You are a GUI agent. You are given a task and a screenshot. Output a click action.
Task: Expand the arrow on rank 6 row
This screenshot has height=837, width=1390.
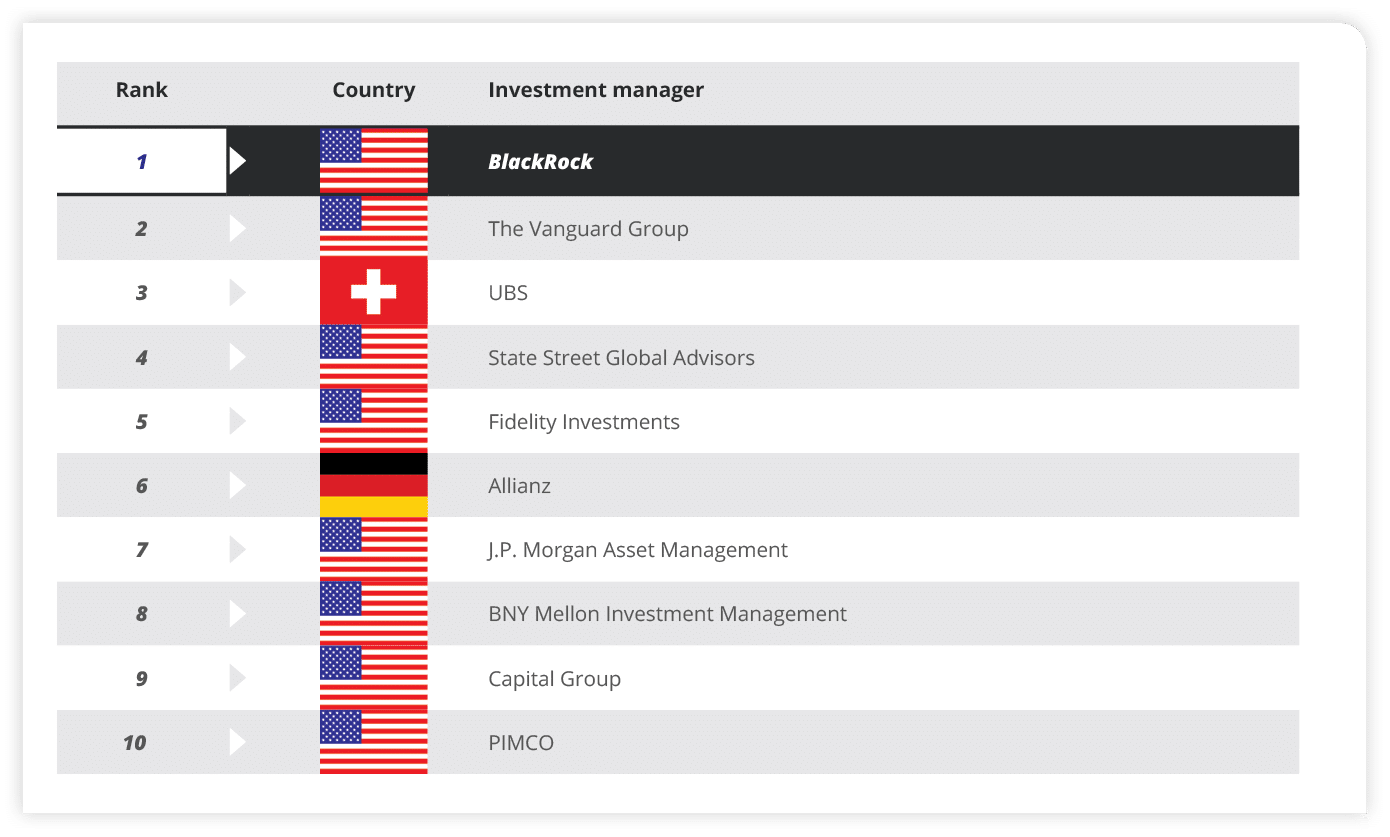(237, 485)
